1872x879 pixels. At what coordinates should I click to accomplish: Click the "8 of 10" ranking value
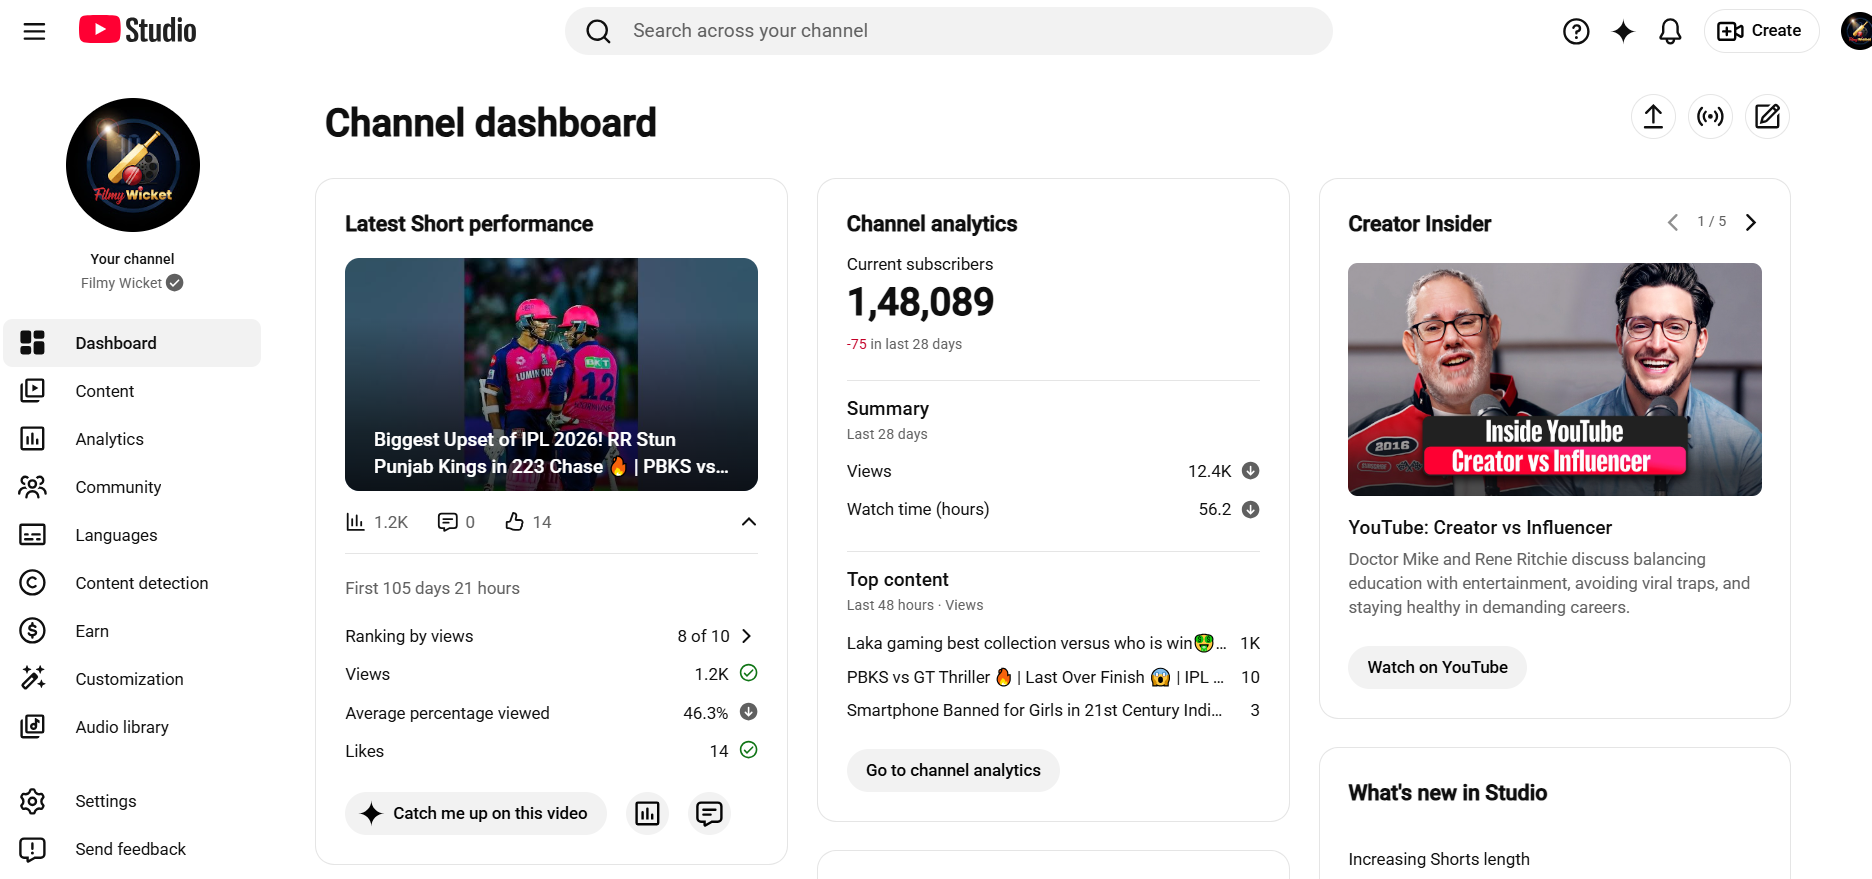[703, 636]
